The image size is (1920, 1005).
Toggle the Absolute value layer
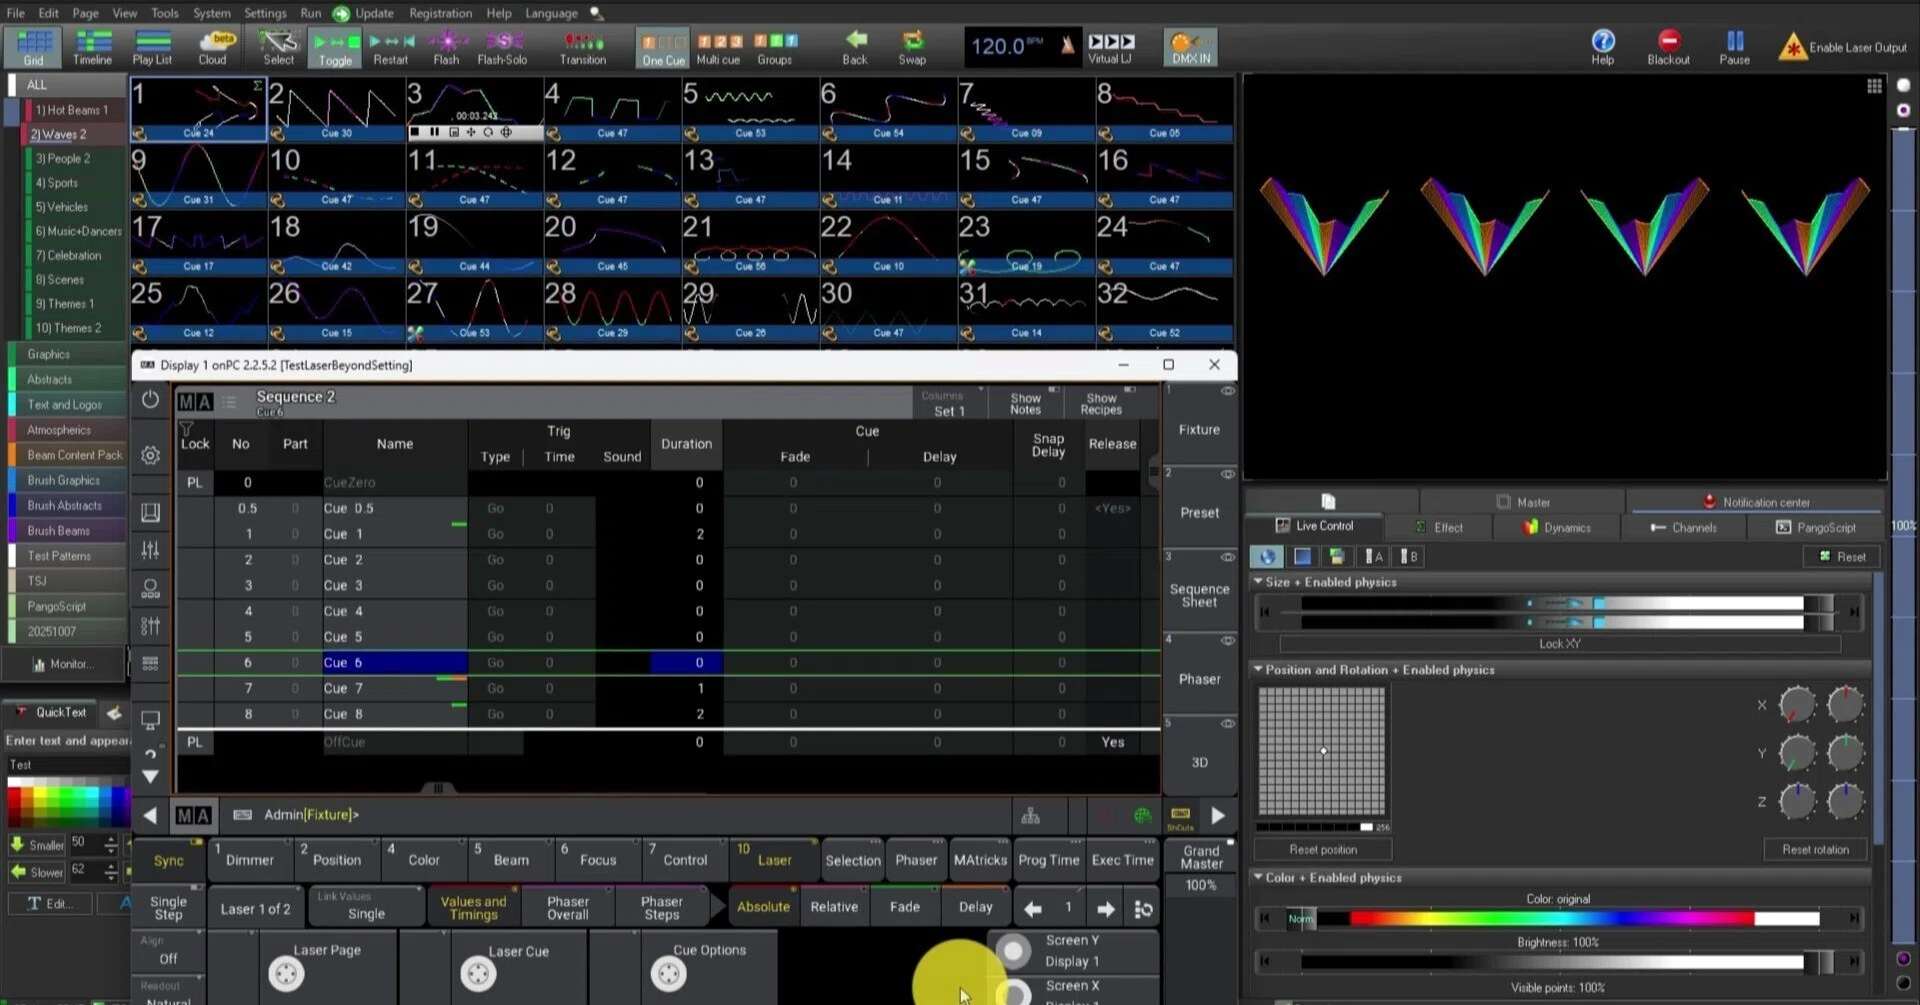(x=763, y=906)
